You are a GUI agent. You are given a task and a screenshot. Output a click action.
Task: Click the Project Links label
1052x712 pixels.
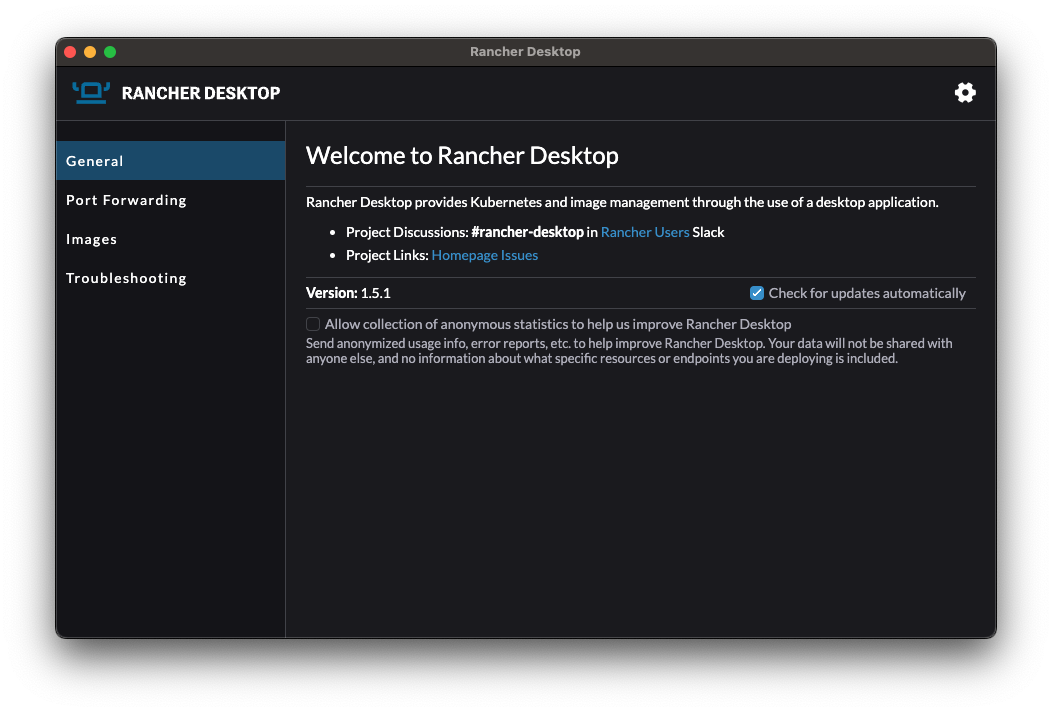[386, 255]
